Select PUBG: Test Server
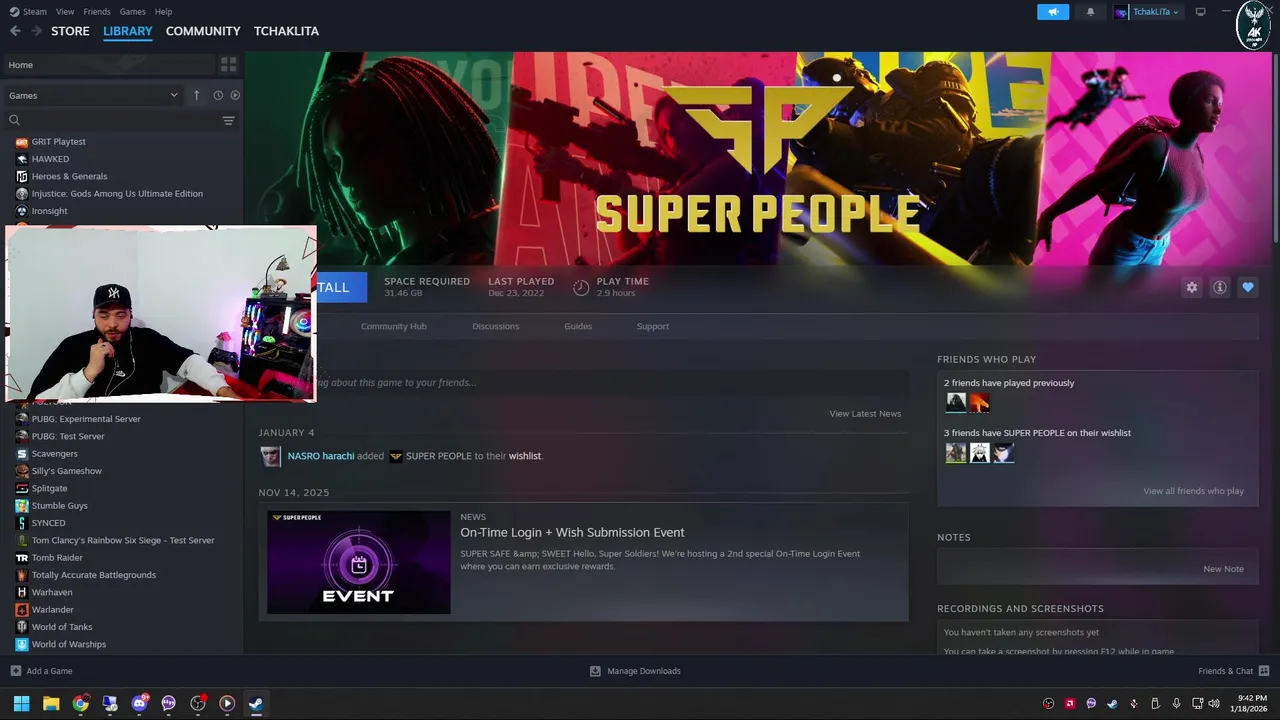The height and width of the screenshot is (720, 1280). pos(68,436)
